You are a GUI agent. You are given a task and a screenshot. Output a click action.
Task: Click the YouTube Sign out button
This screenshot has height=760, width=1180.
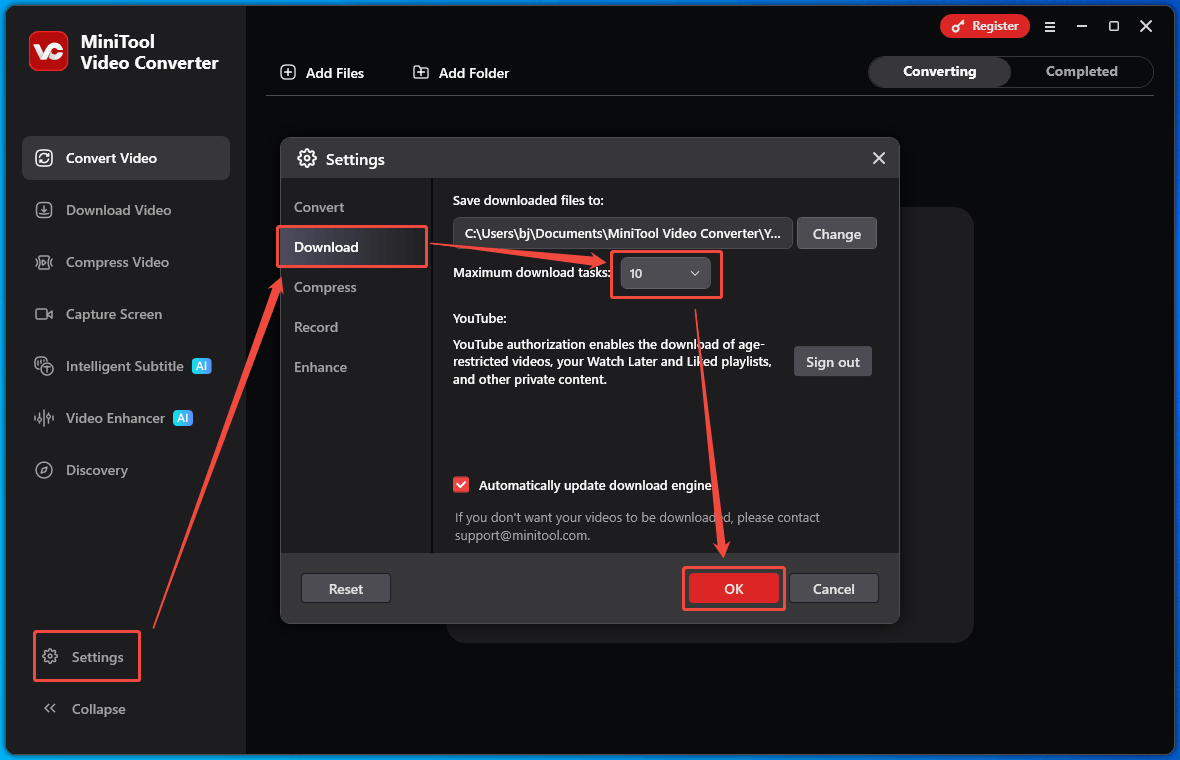click(x=832, y=361)
